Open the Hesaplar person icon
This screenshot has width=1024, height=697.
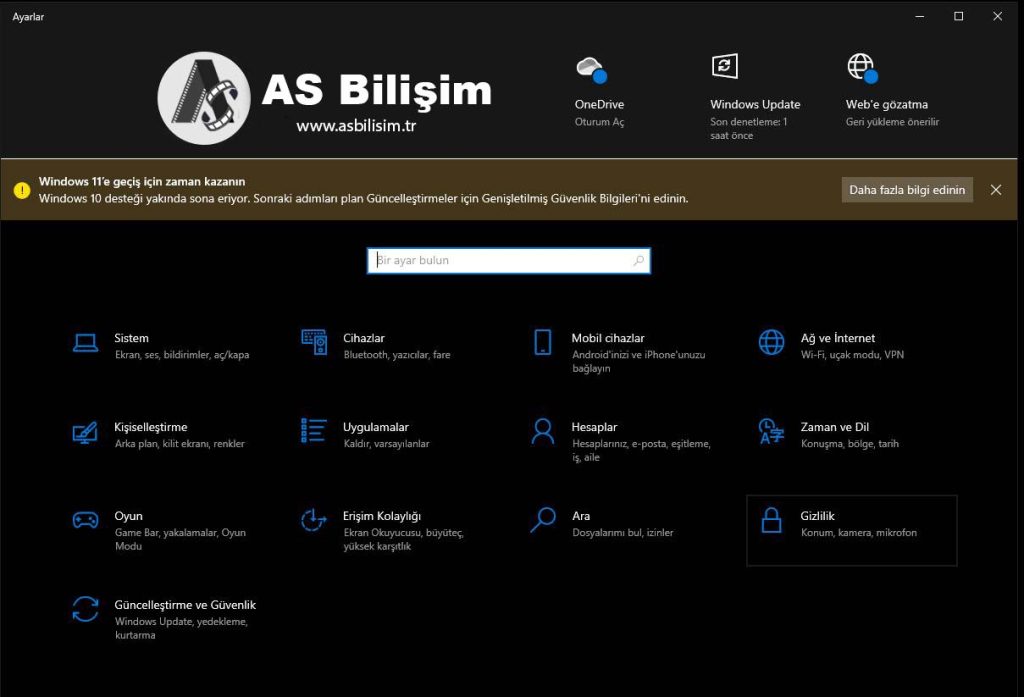(x=543, y=432)
